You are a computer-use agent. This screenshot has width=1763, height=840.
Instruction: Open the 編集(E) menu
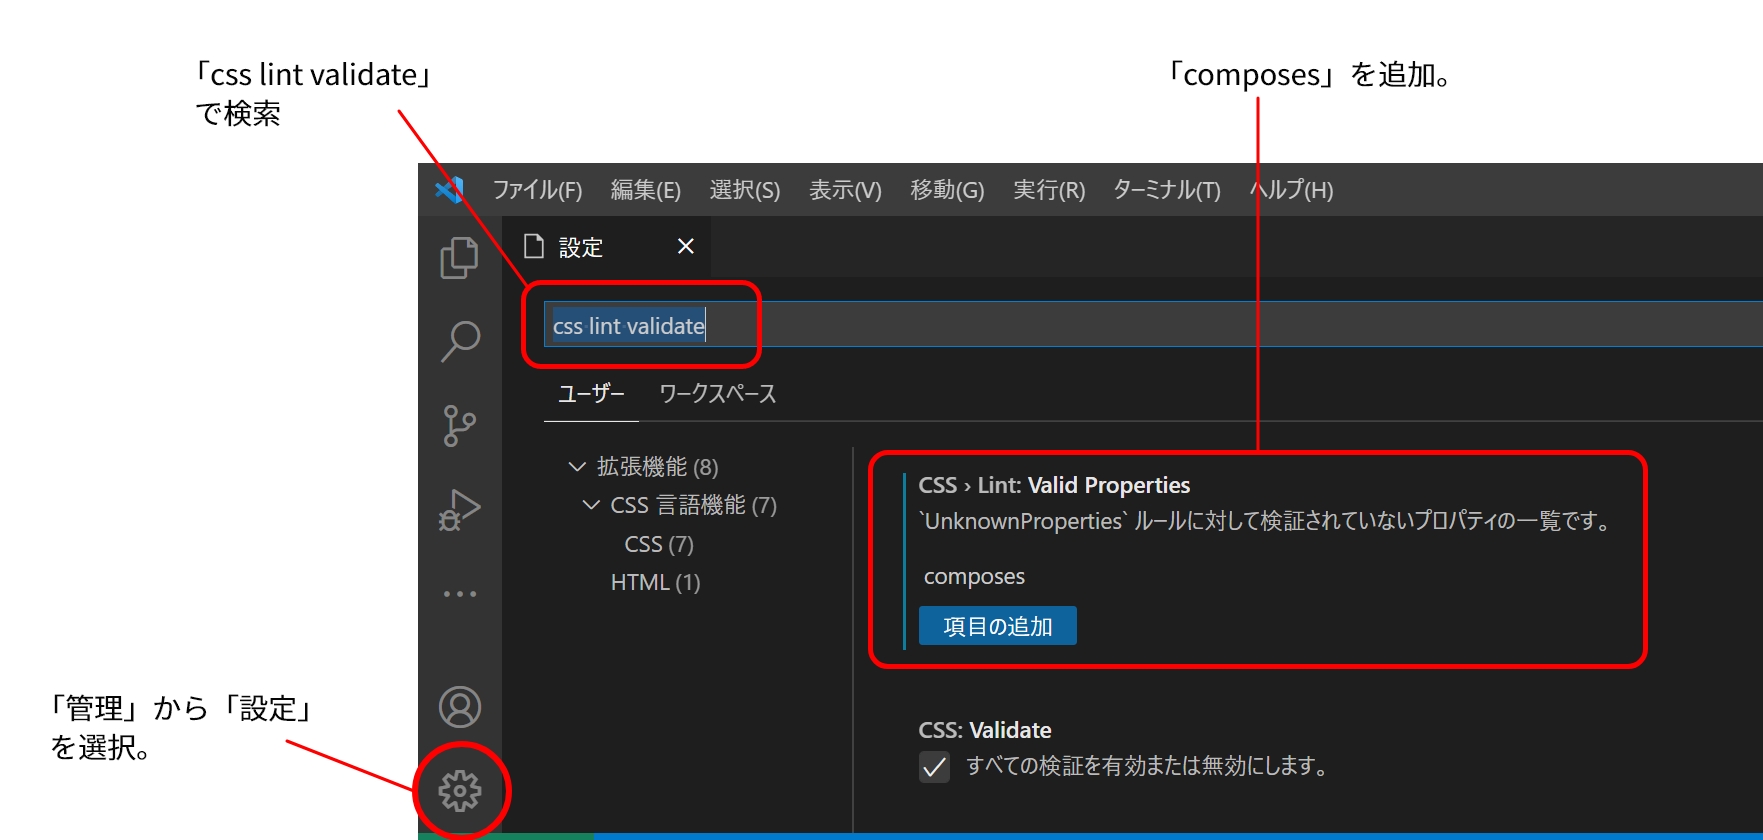pyautogui.click(x=646, y=190)
